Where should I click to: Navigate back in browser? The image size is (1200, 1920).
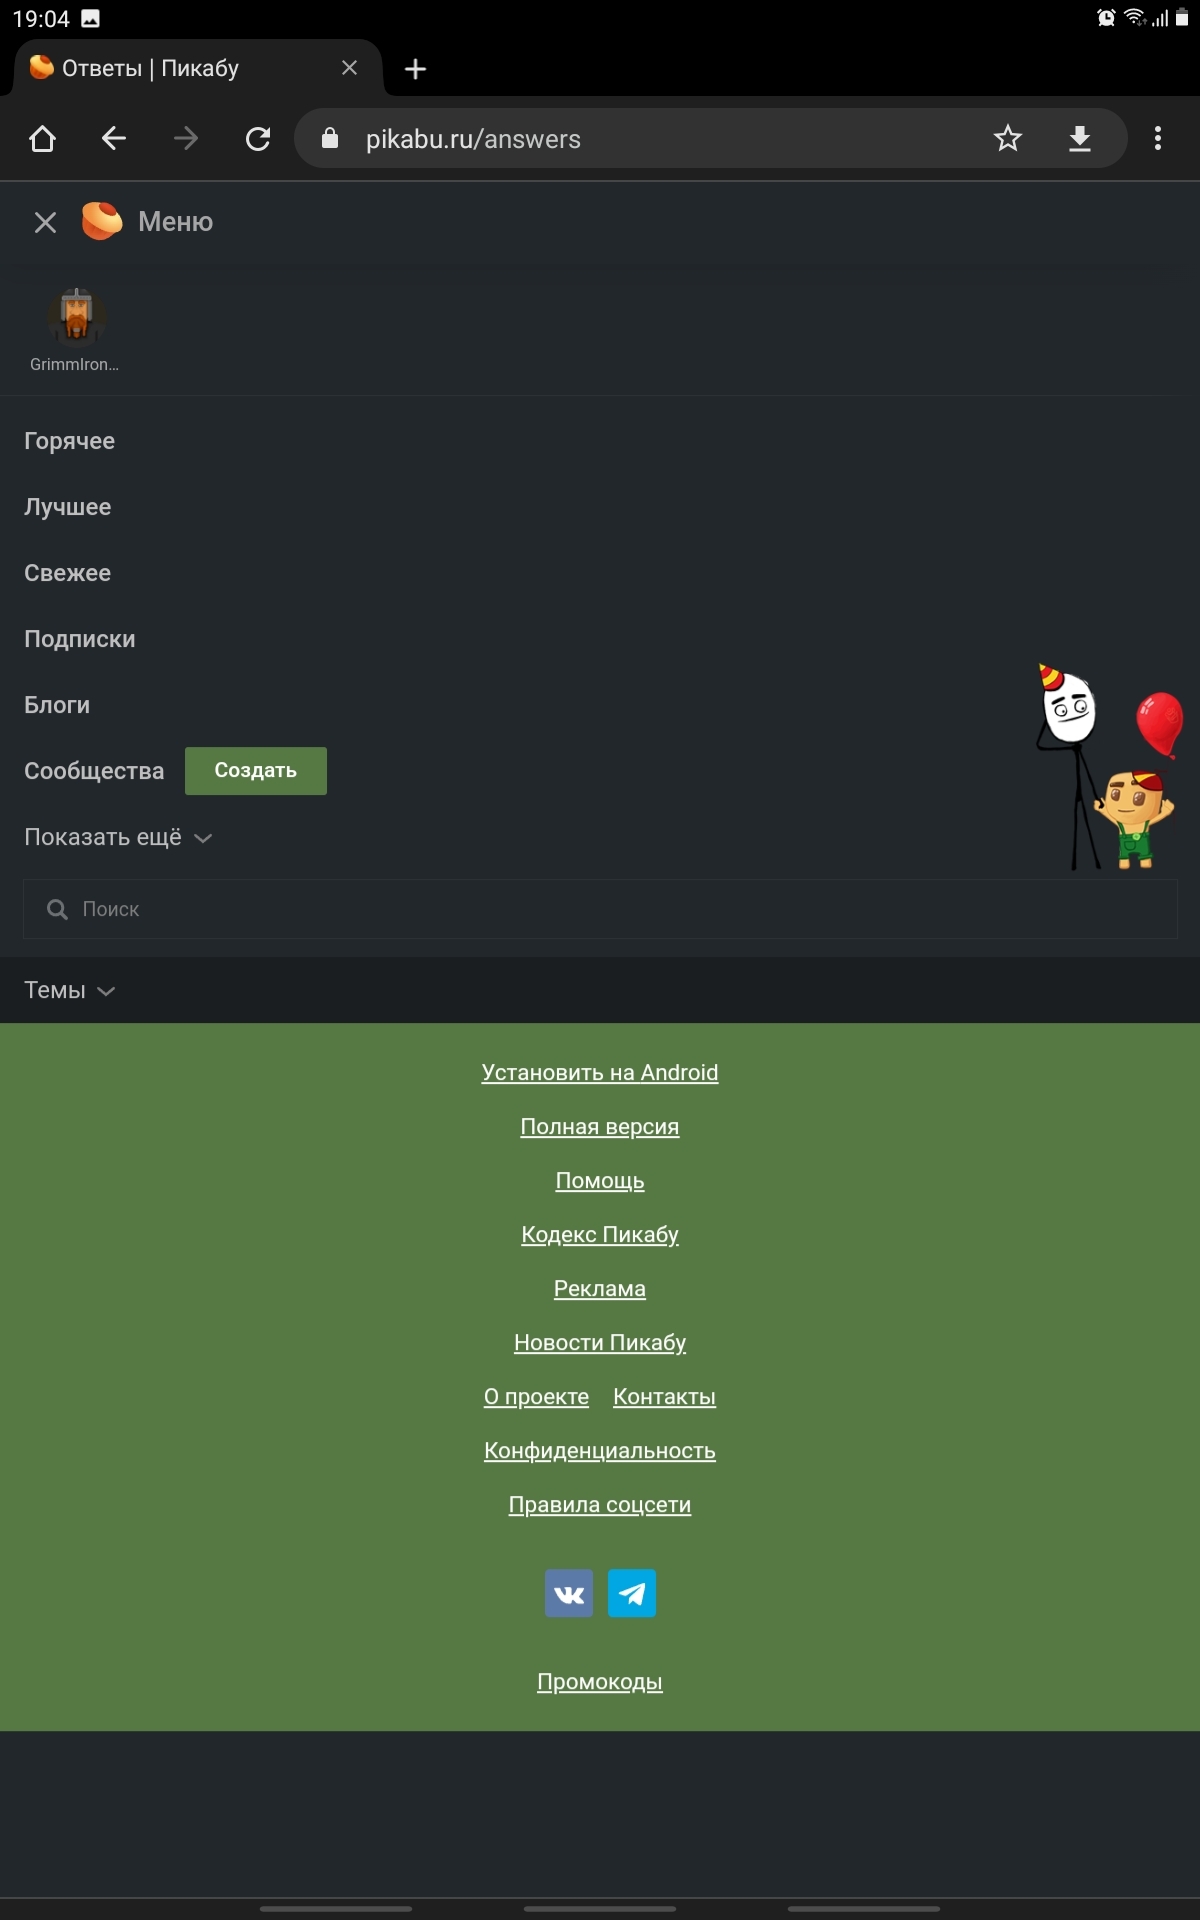click(114, 138)
